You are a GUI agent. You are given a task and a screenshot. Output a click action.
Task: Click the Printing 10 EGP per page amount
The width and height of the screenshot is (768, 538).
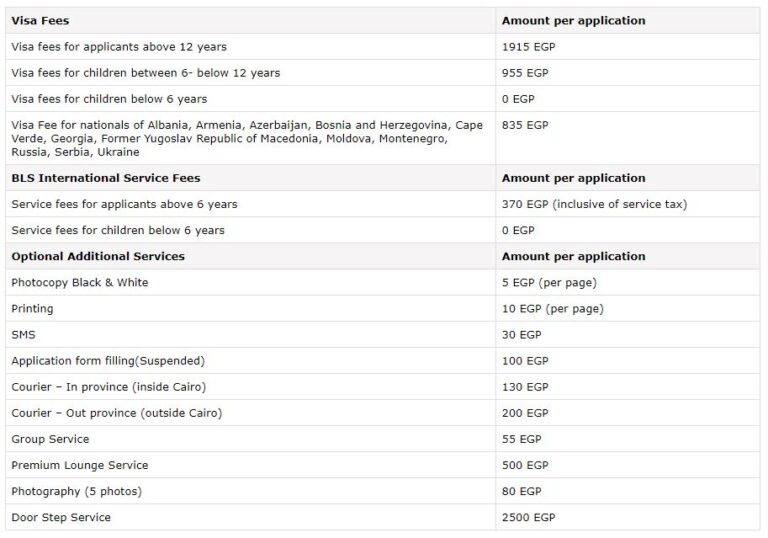pyautogui.click(x=552, y=309)
